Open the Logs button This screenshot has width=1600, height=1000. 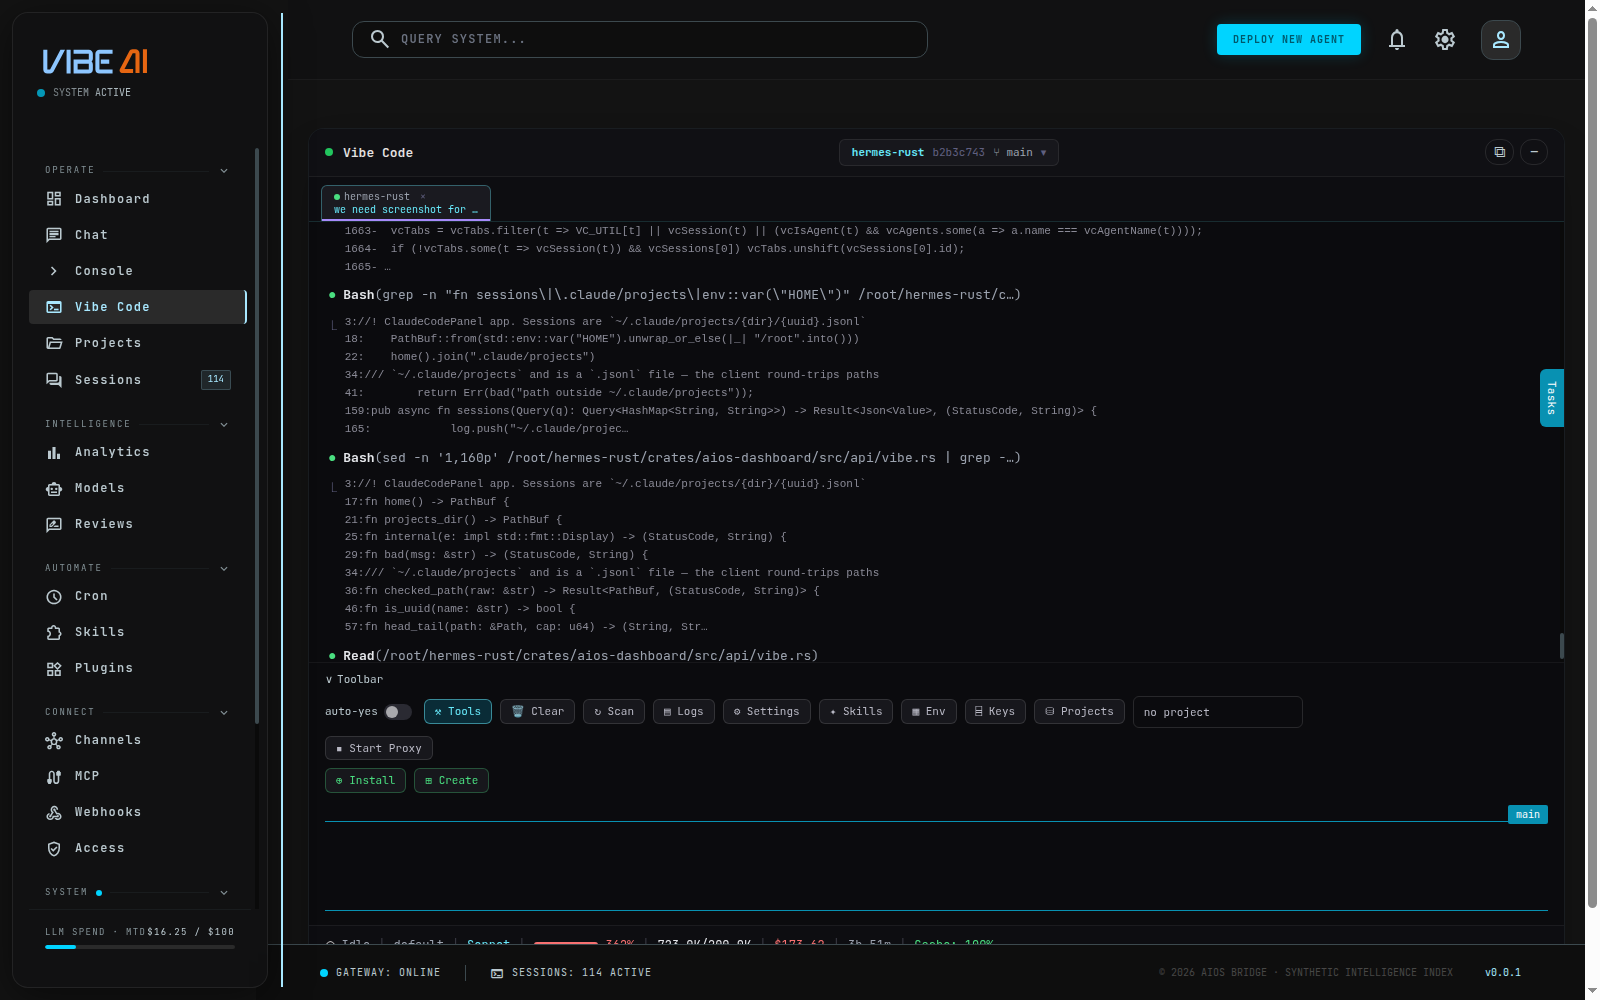tap(684, 712)
